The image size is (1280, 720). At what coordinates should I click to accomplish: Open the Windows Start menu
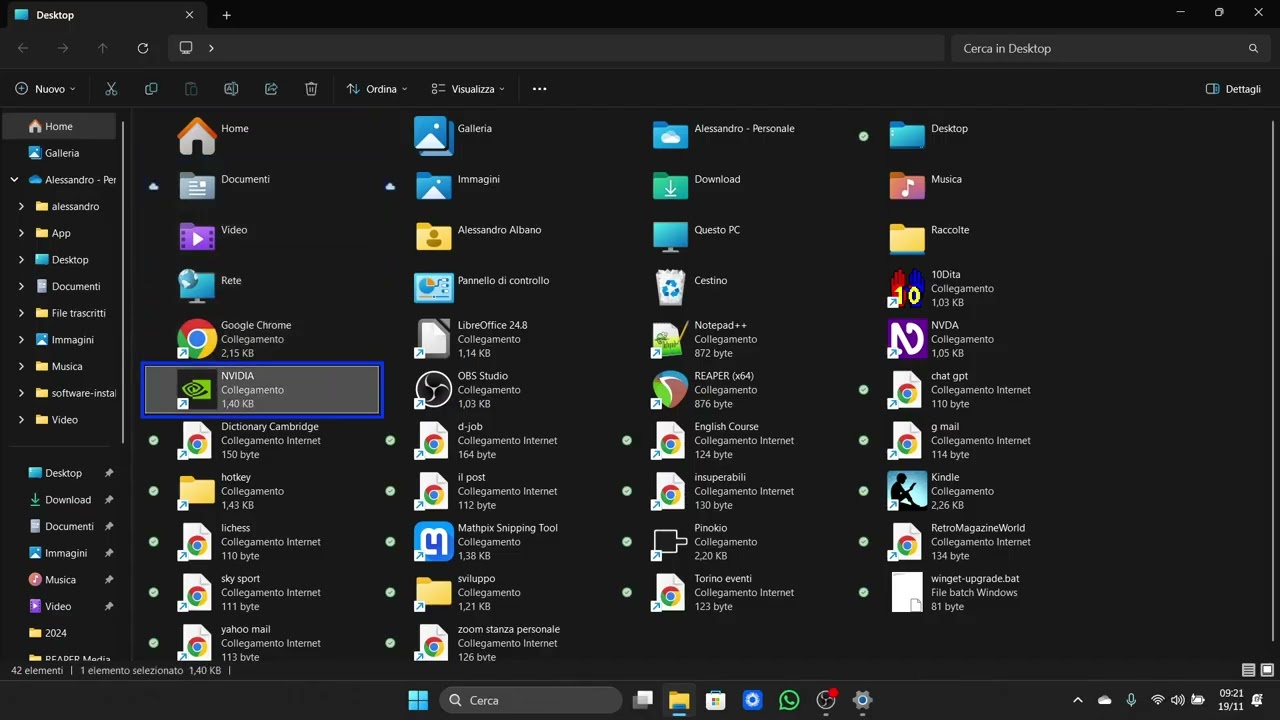coord(418,700)
